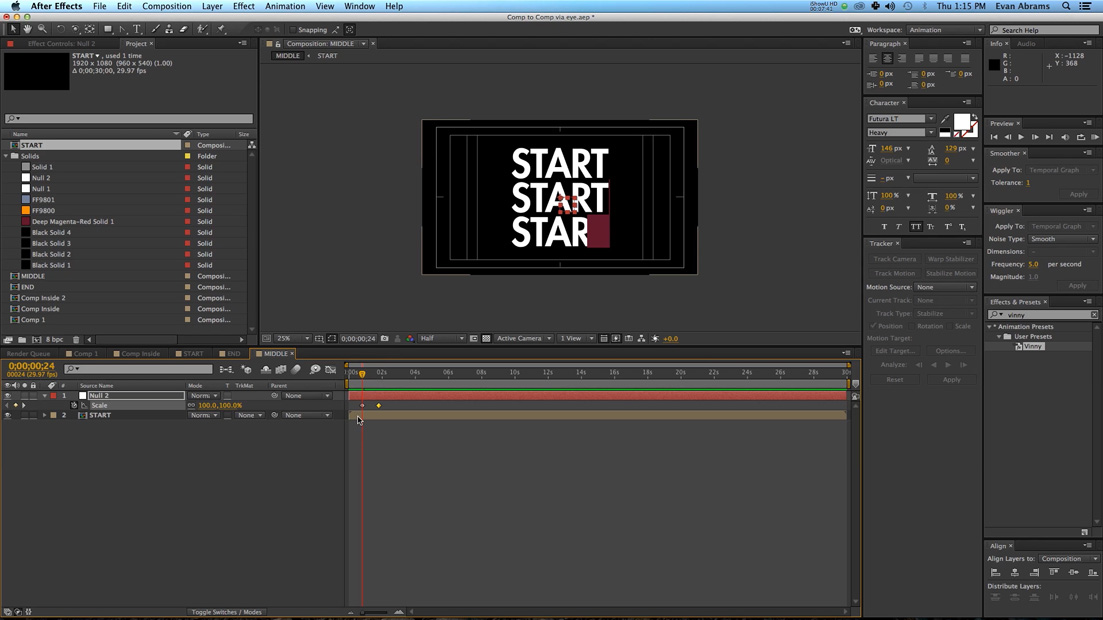Click Scale stopwatch icon
Screen dimensions: 1103x620
point(74,405)
